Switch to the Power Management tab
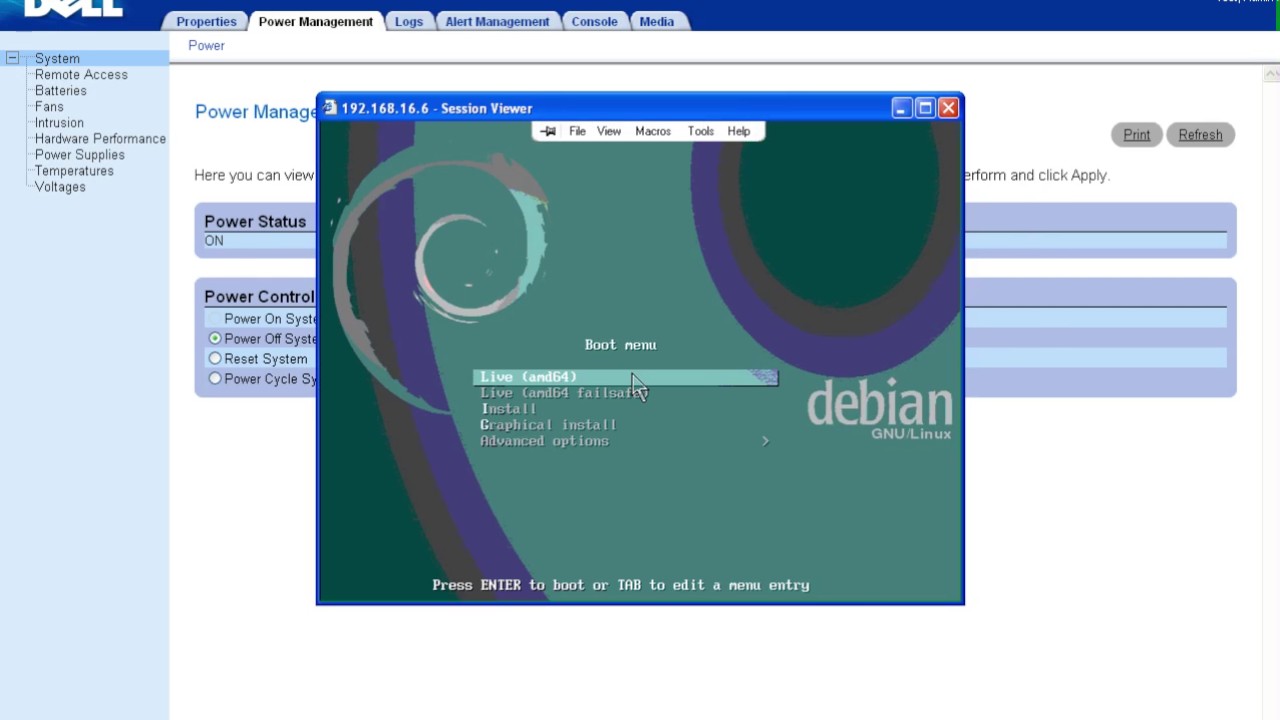The width and height of the screenshot is (1280, 720). click(x=316, y=21)
